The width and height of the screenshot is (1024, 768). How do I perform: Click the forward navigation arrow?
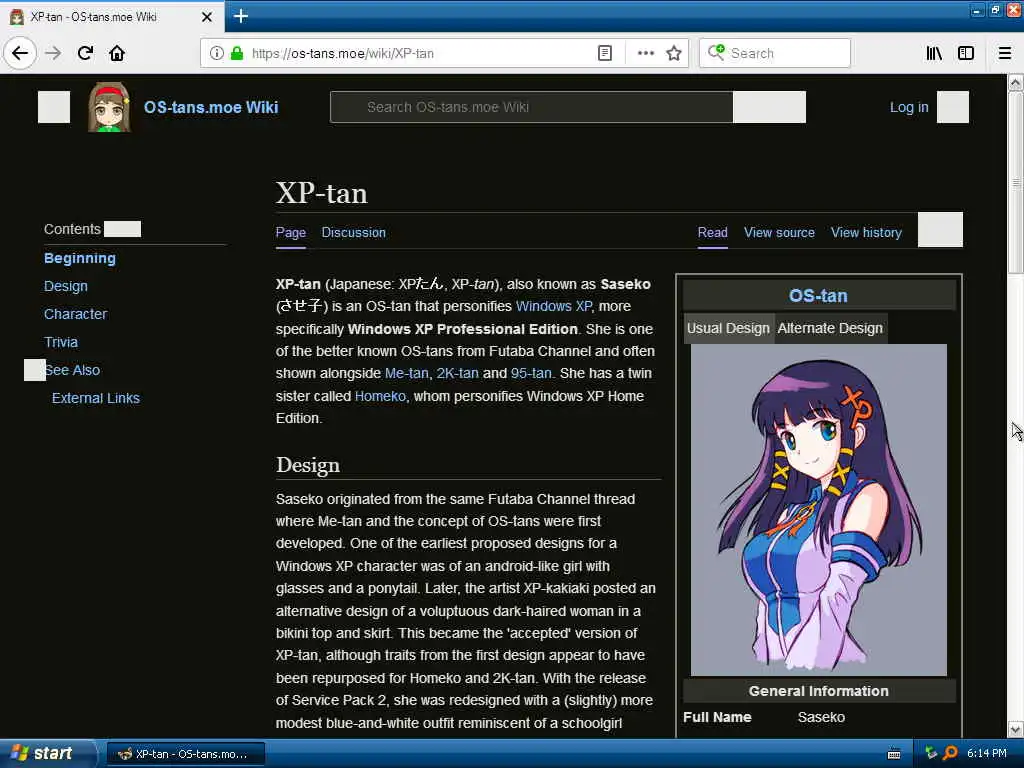tap(53, 53)
